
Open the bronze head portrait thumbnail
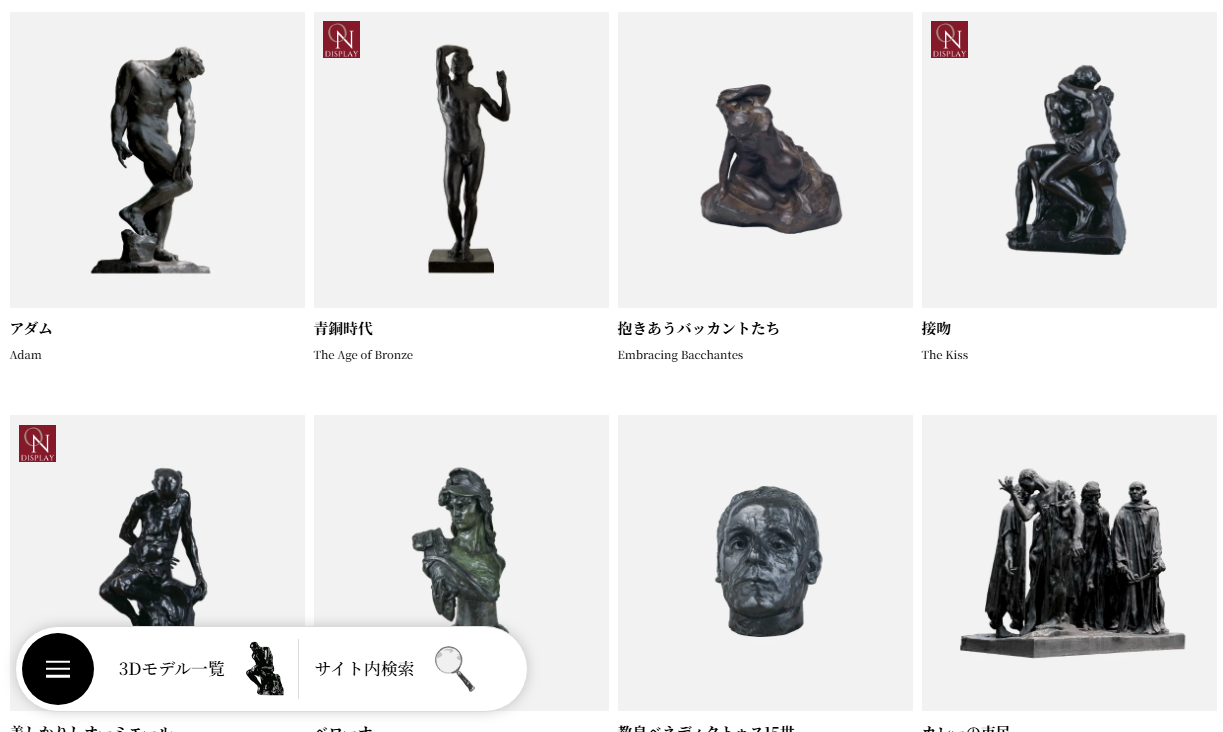(x=765, y=563)
